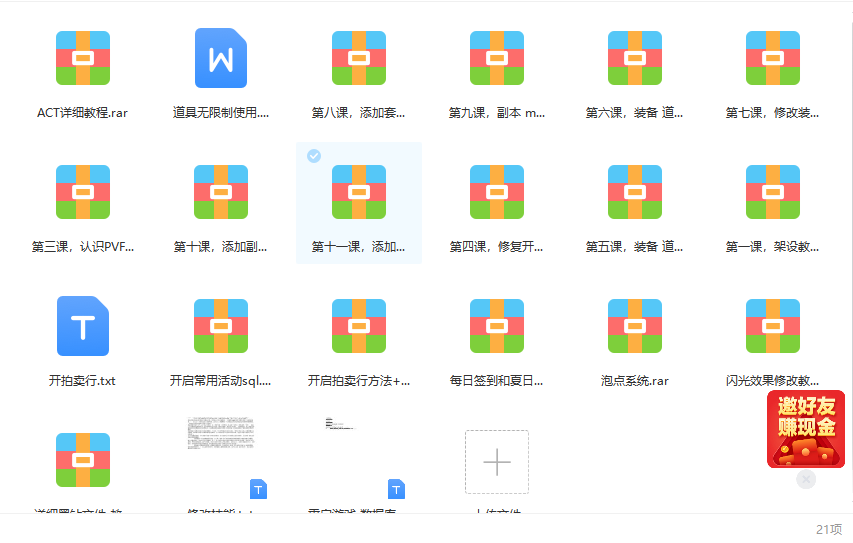
Task: Open the 邀好友赚现金 promotion banner
Action: 806,429
